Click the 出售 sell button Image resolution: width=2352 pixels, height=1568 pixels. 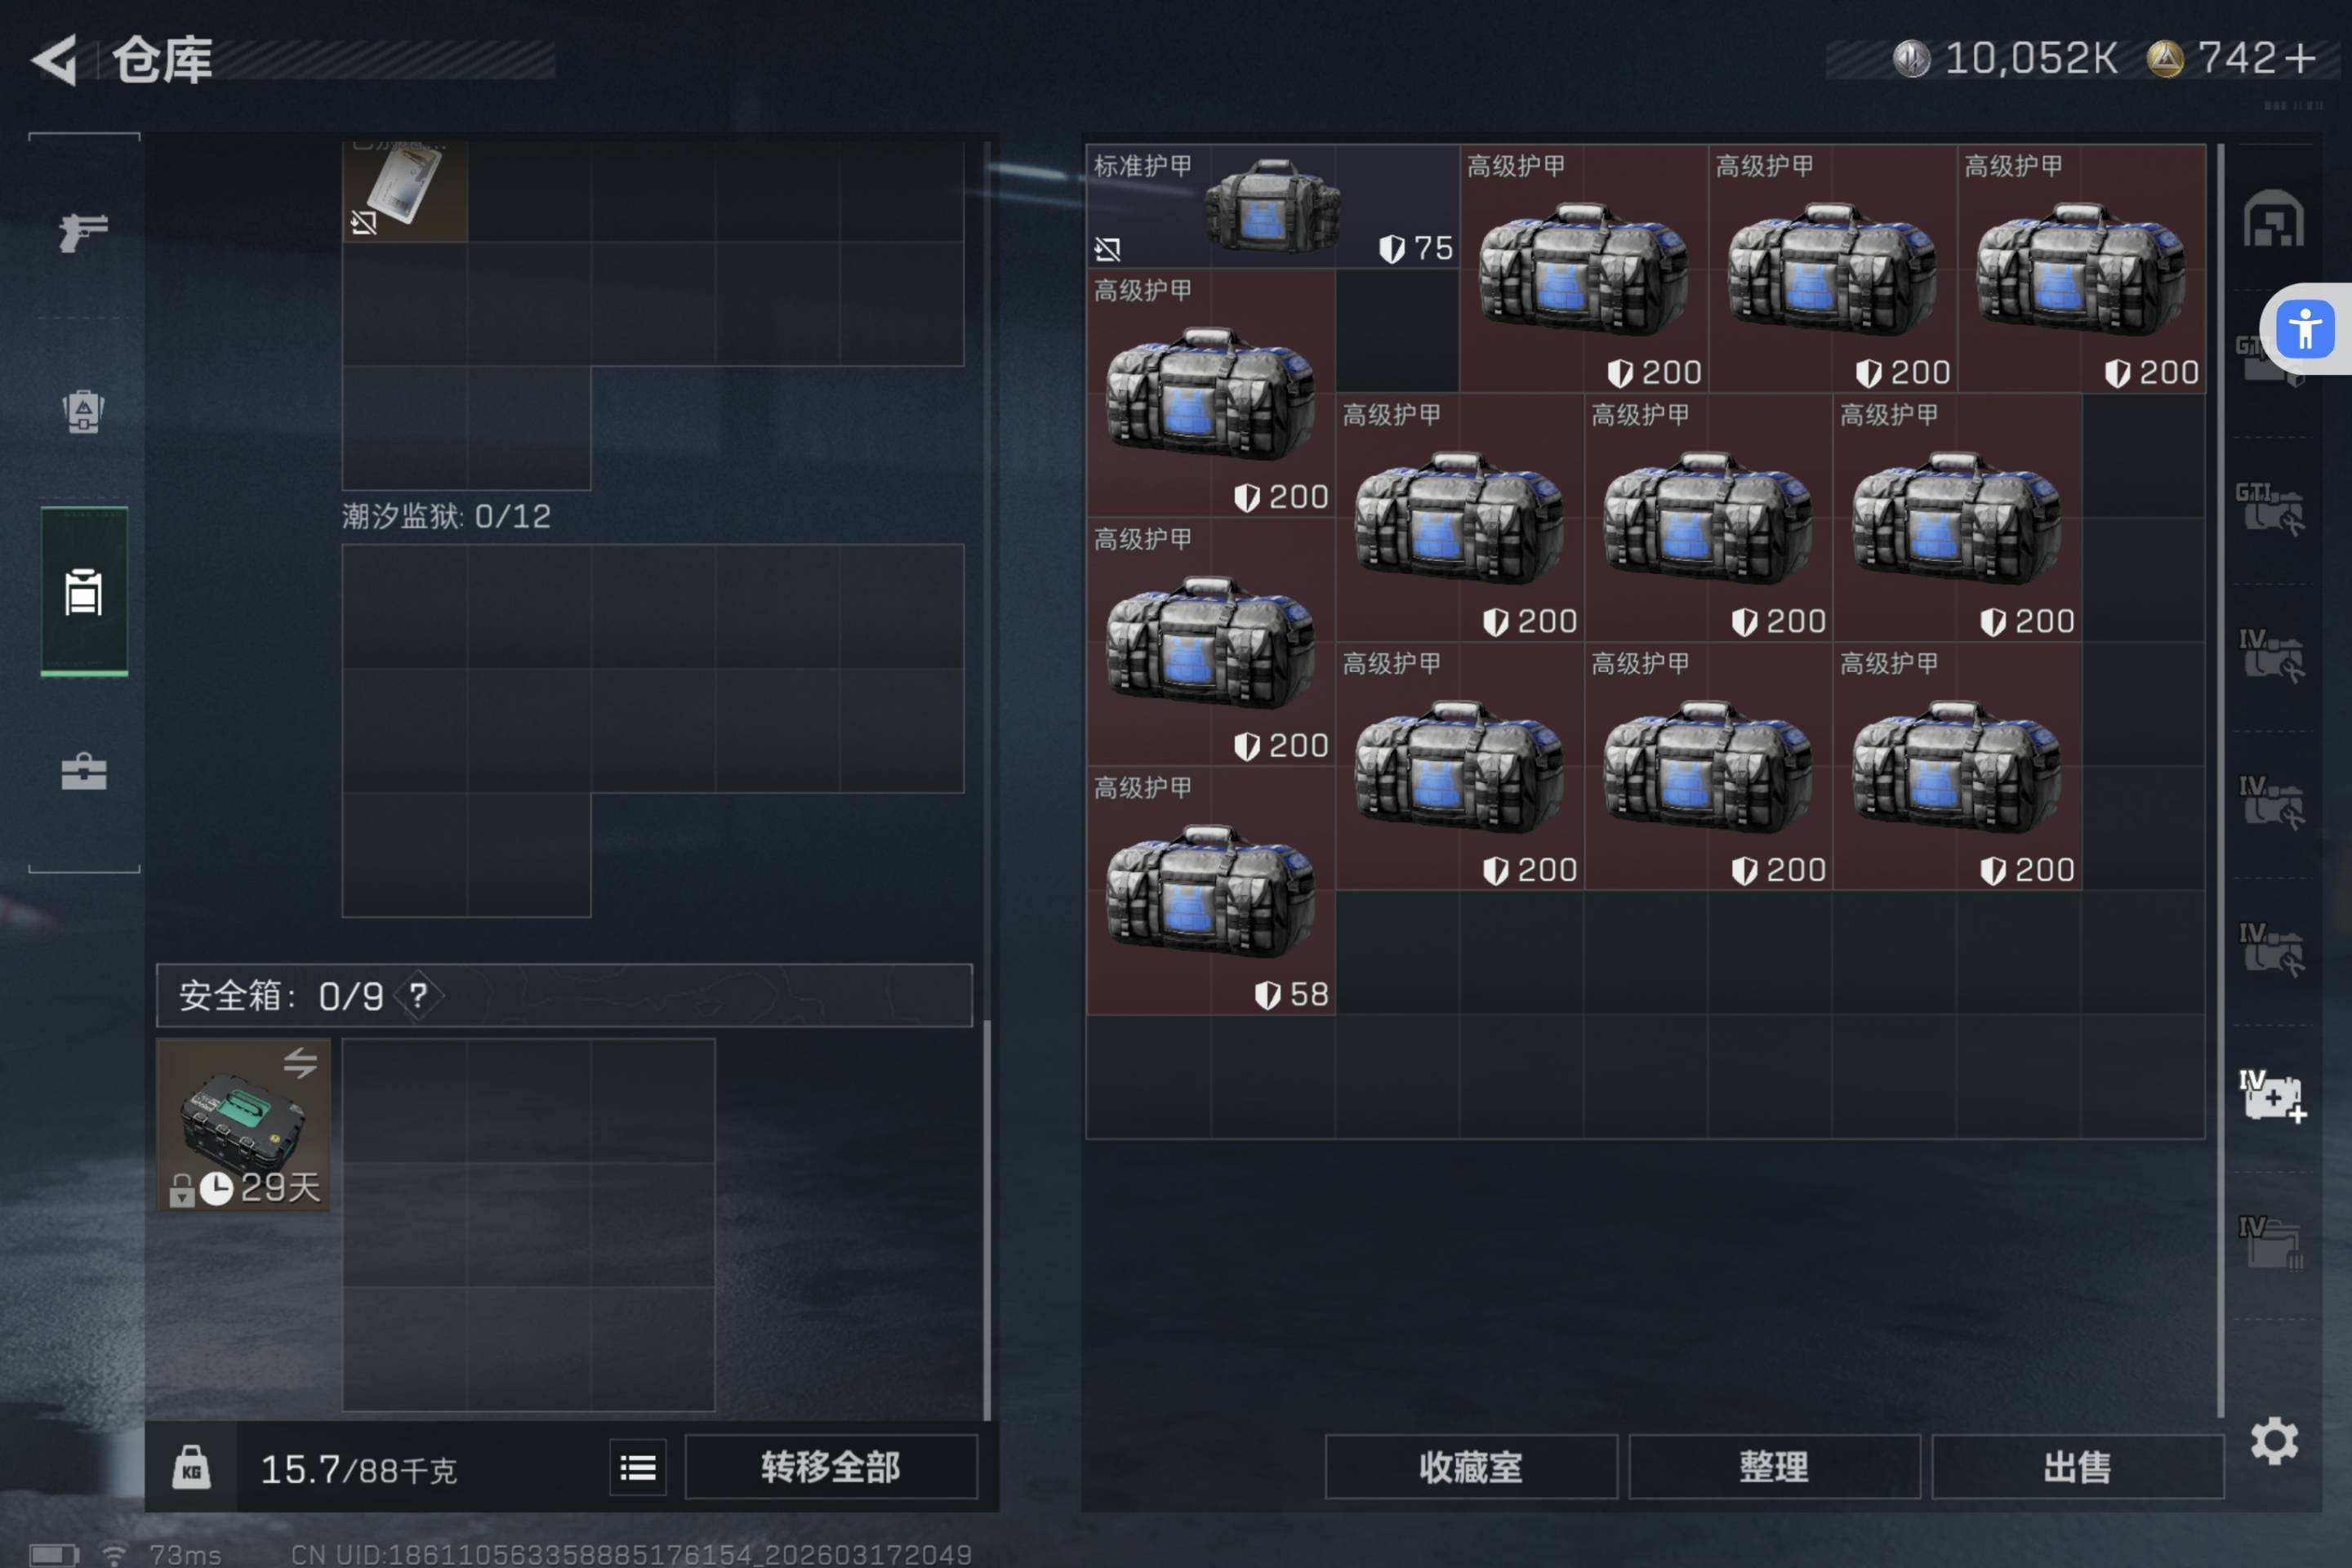tap(2077, 1467)
